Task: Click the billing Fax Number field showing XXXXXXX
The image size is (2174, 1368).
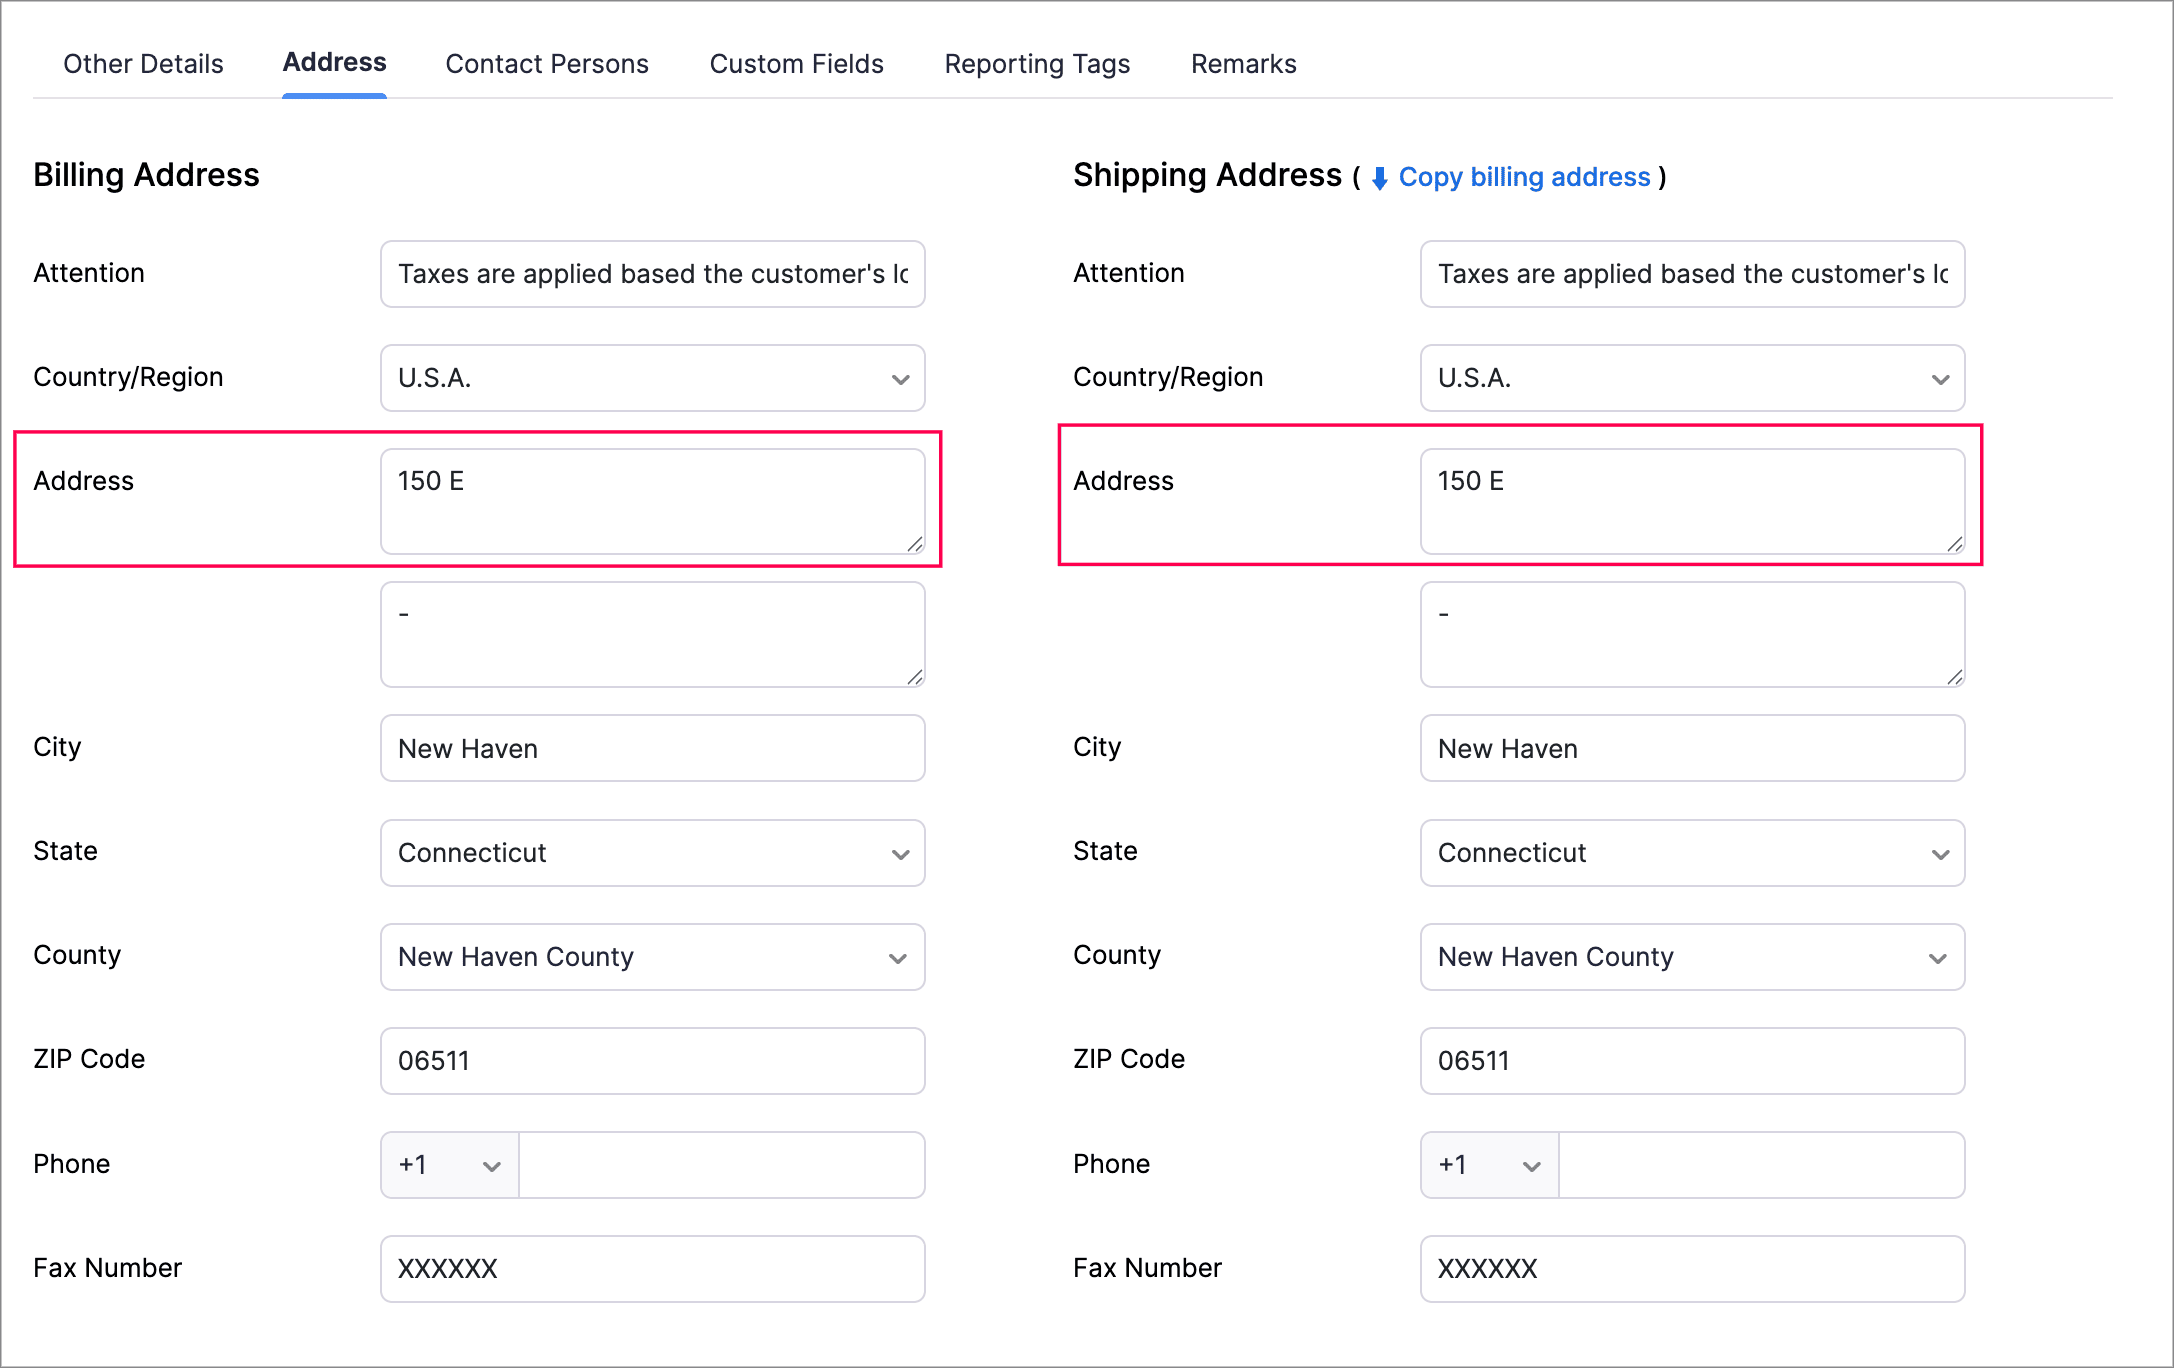Action: (652, 1268)
